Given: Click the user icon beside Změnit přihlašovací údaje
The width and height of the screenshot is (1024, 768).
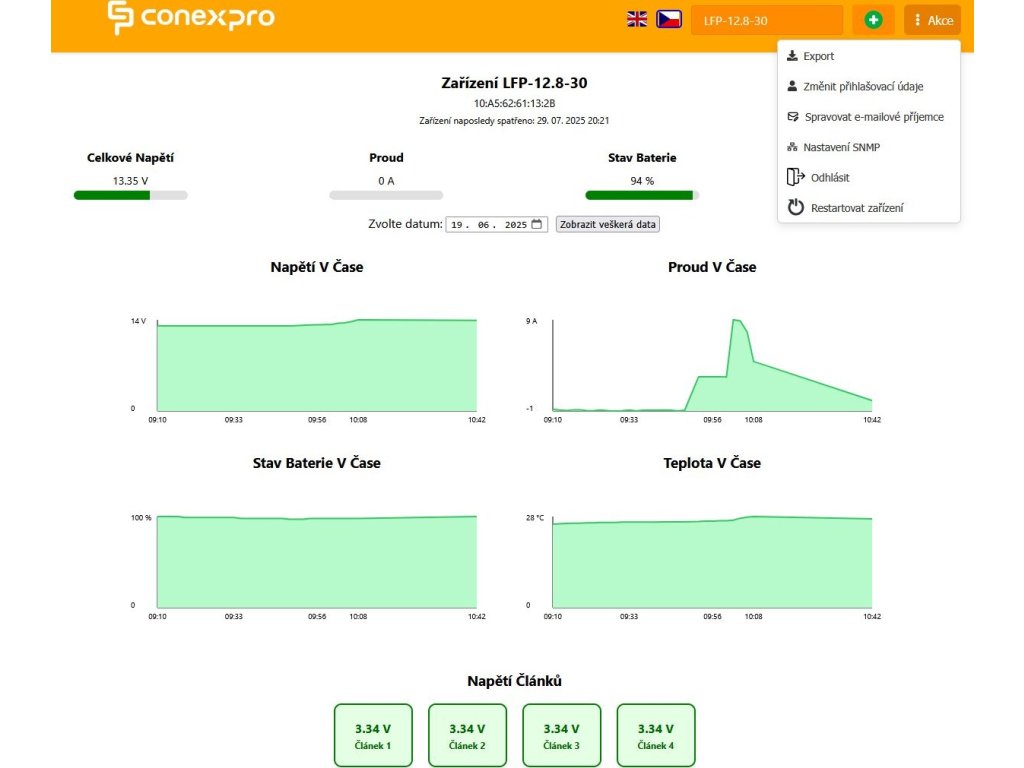Looking at the screenshot, I should coord(792,86).
